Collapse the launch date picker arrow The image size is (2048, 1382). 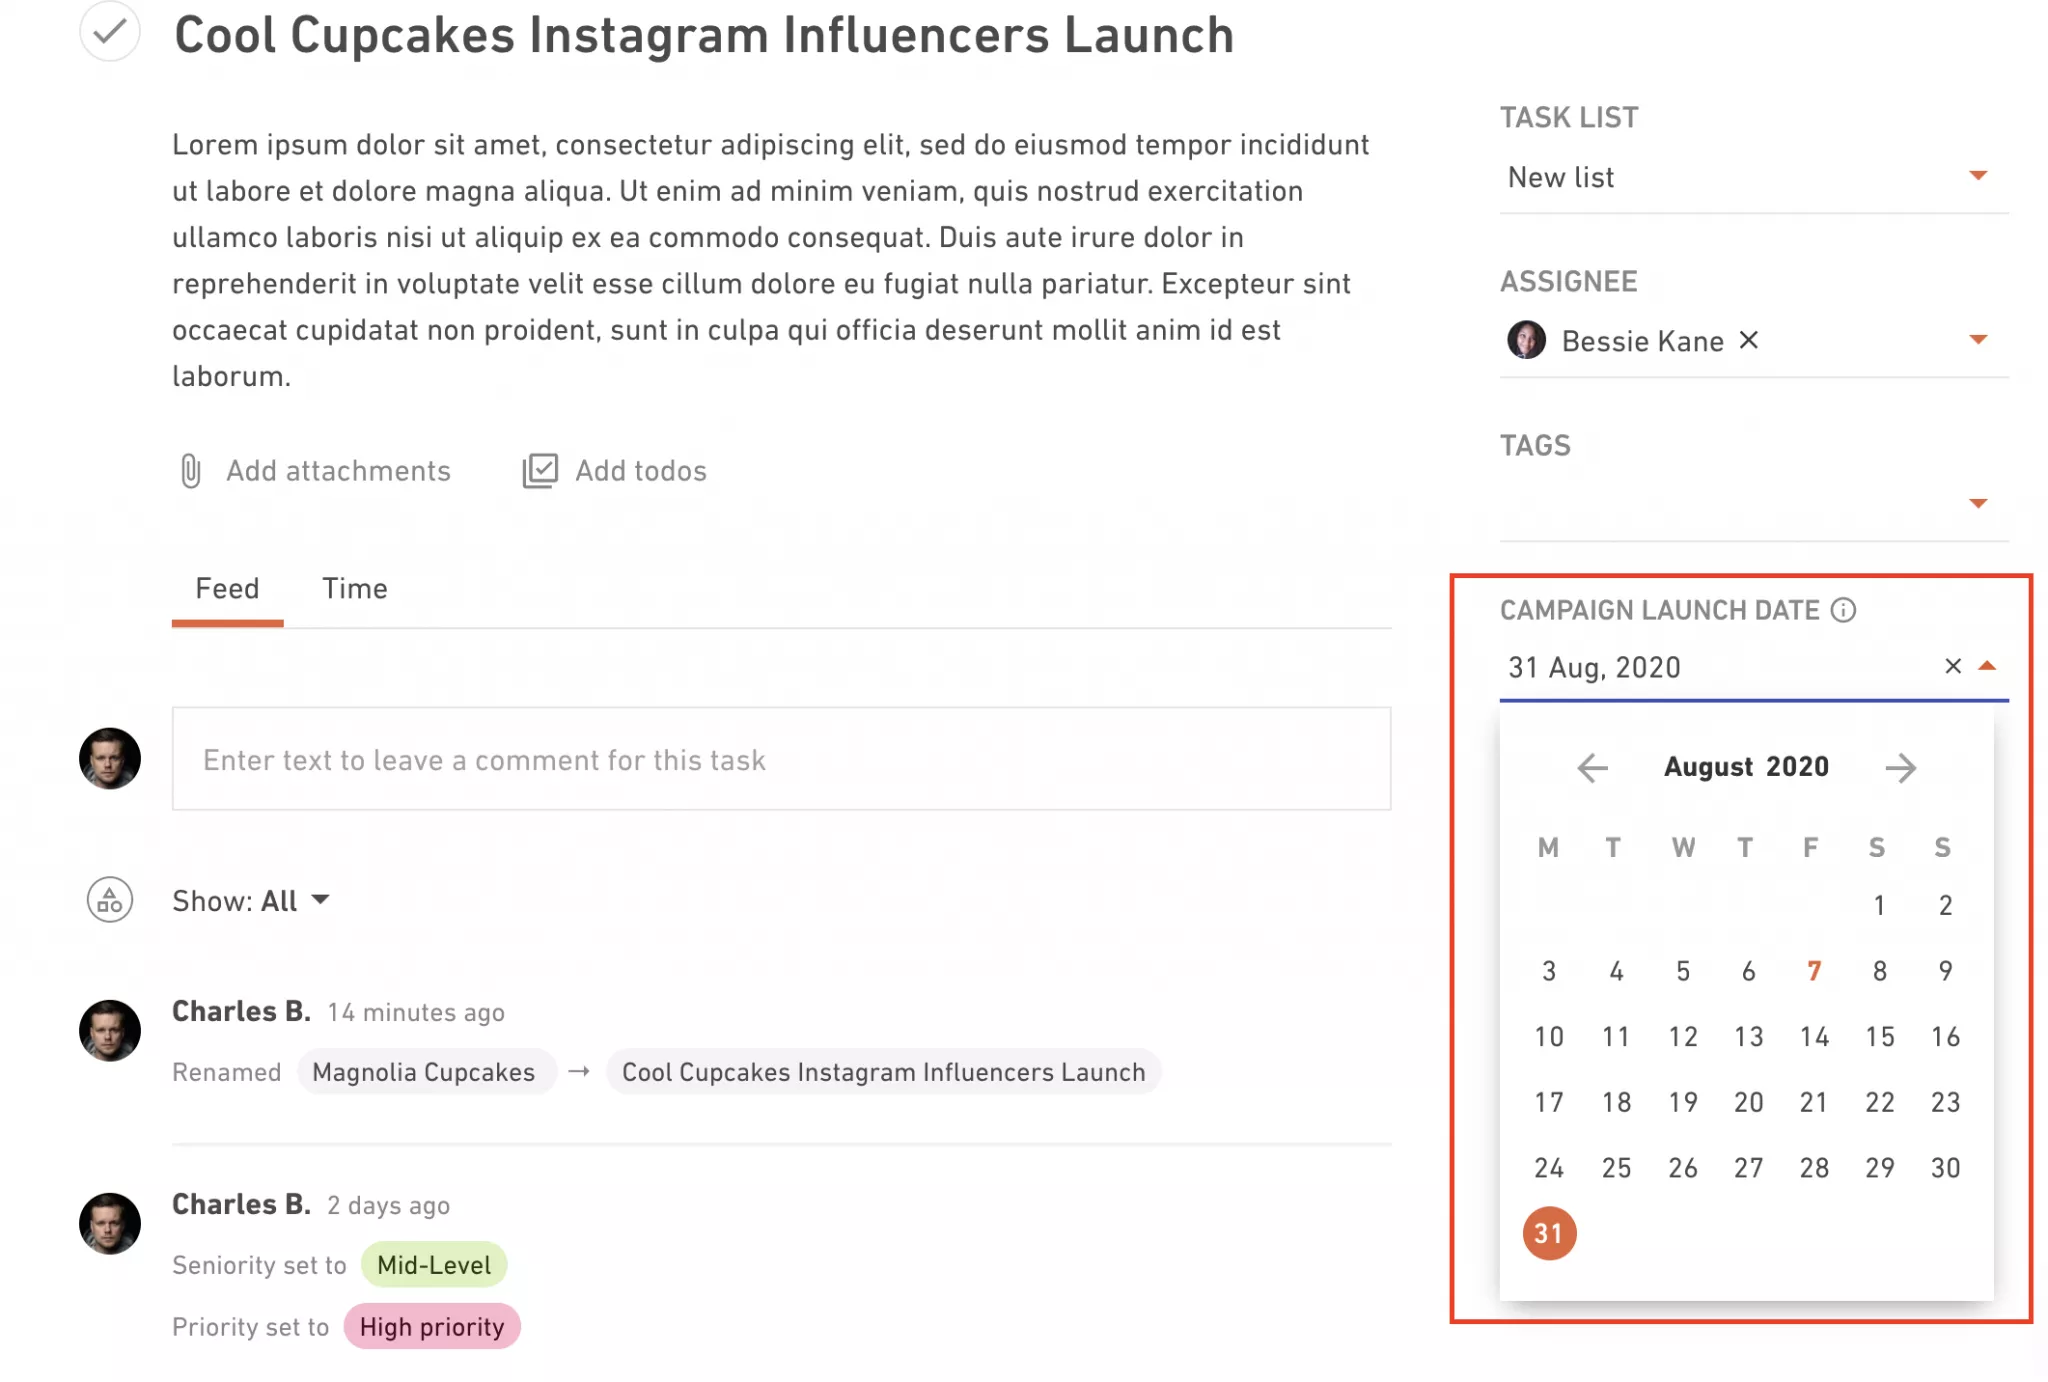pyautogui.click(x=1987, y=666)
